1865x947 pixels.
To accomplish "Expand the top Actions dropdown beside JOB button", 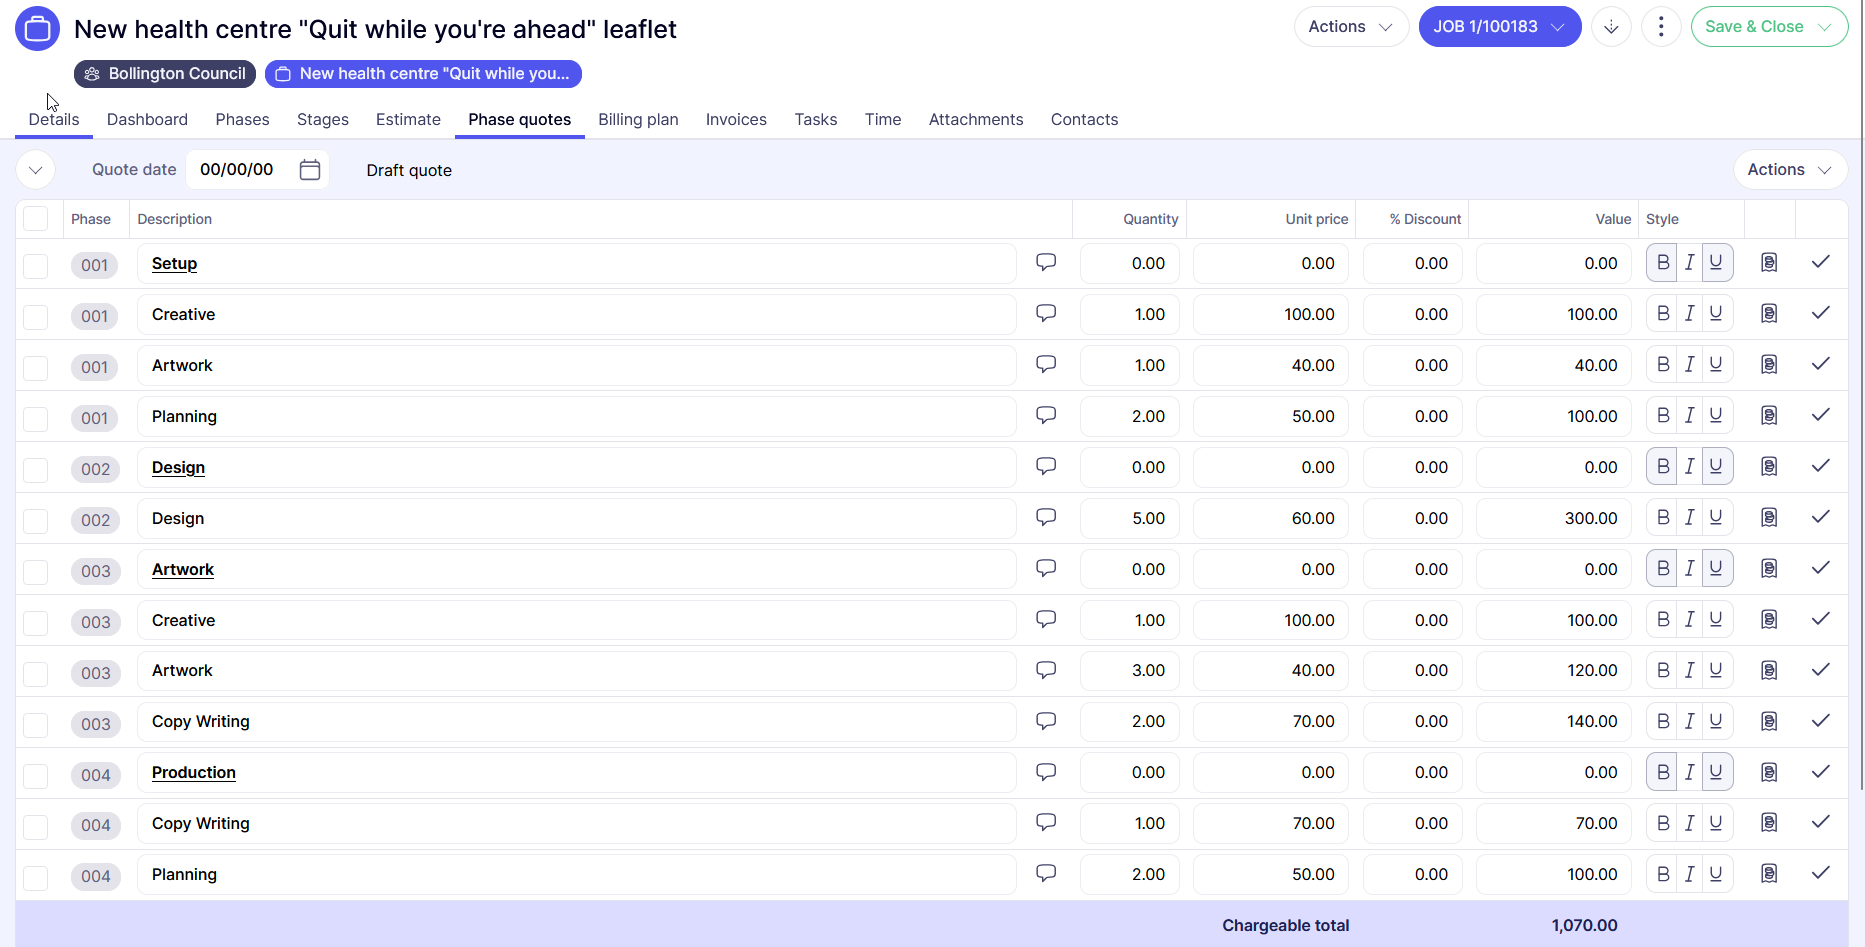I will pos(1350,27).
